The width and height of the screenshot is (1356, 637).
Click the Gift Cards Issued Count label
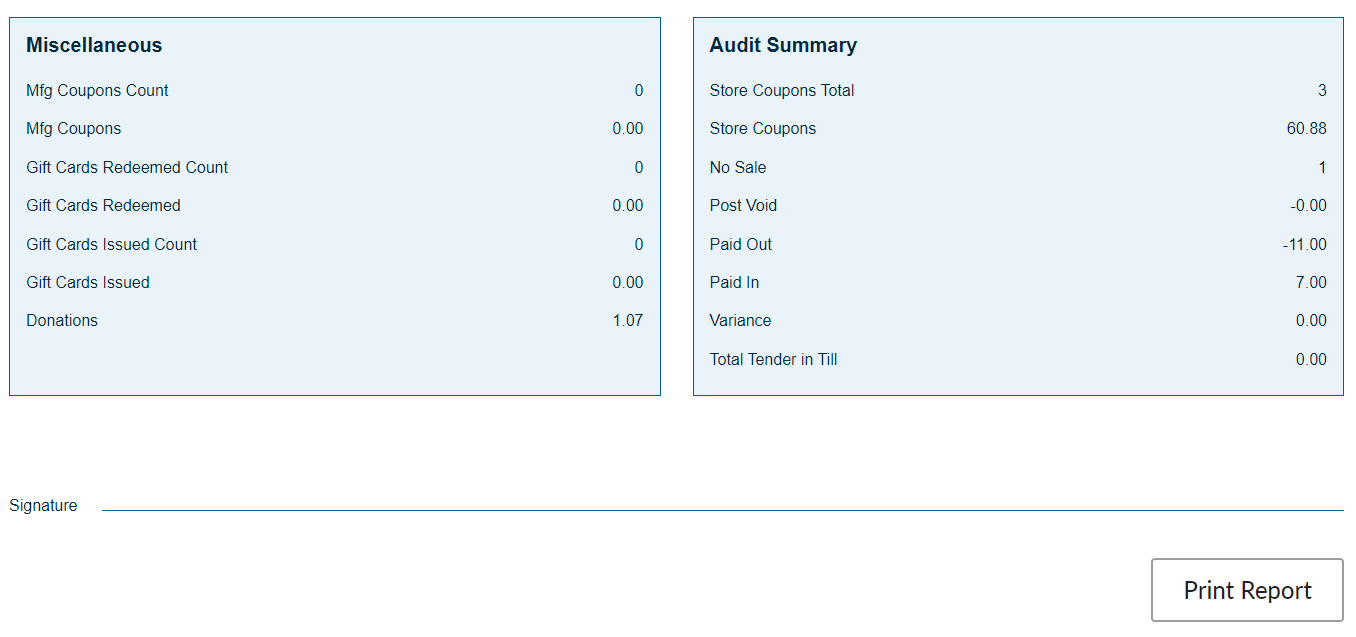[111, 244]
